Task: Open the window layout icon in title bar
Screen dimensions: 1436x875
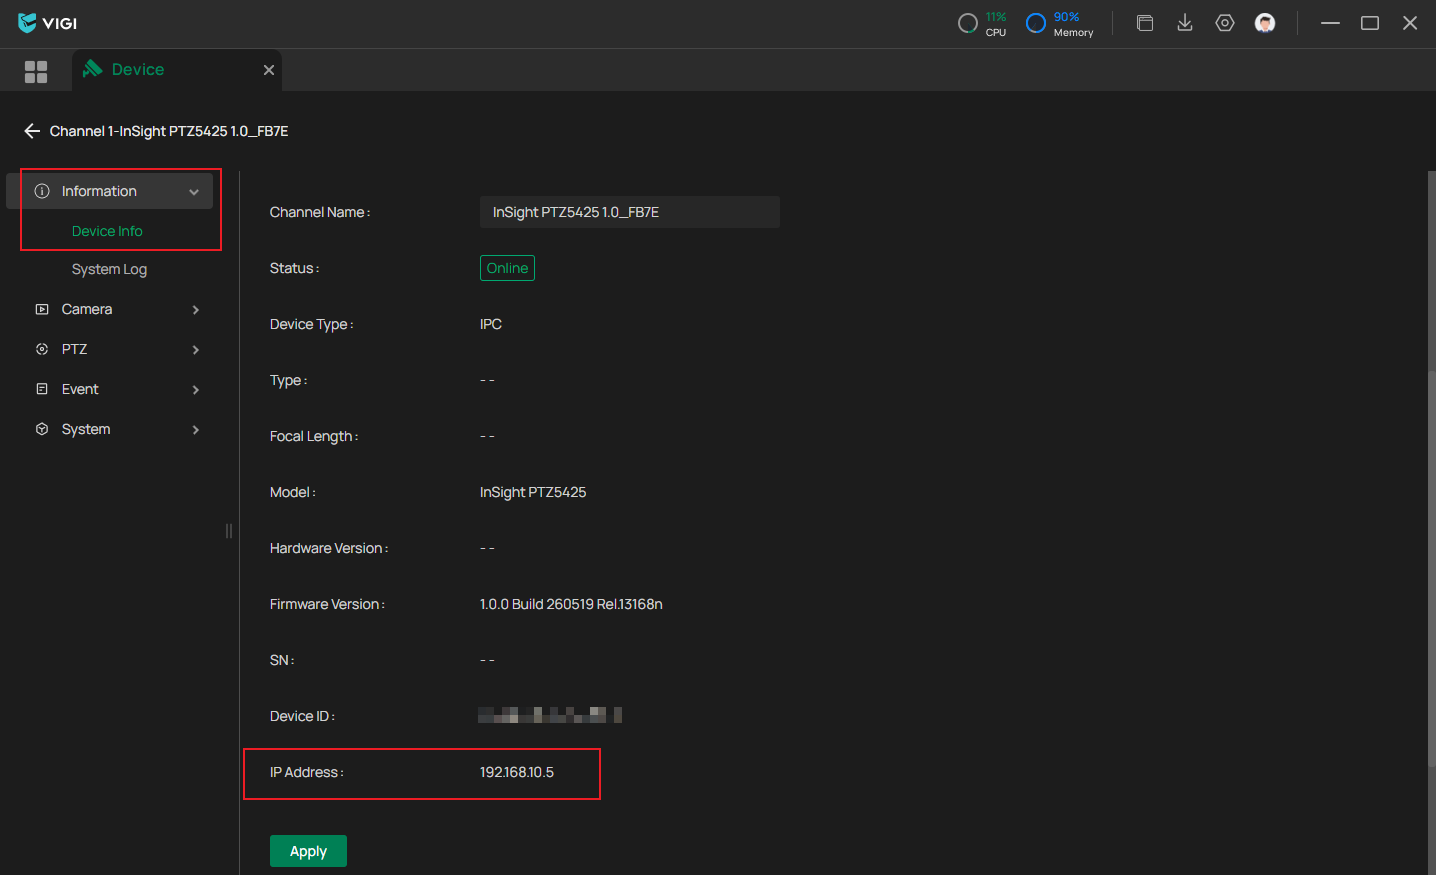Action: click(1145, 23)
